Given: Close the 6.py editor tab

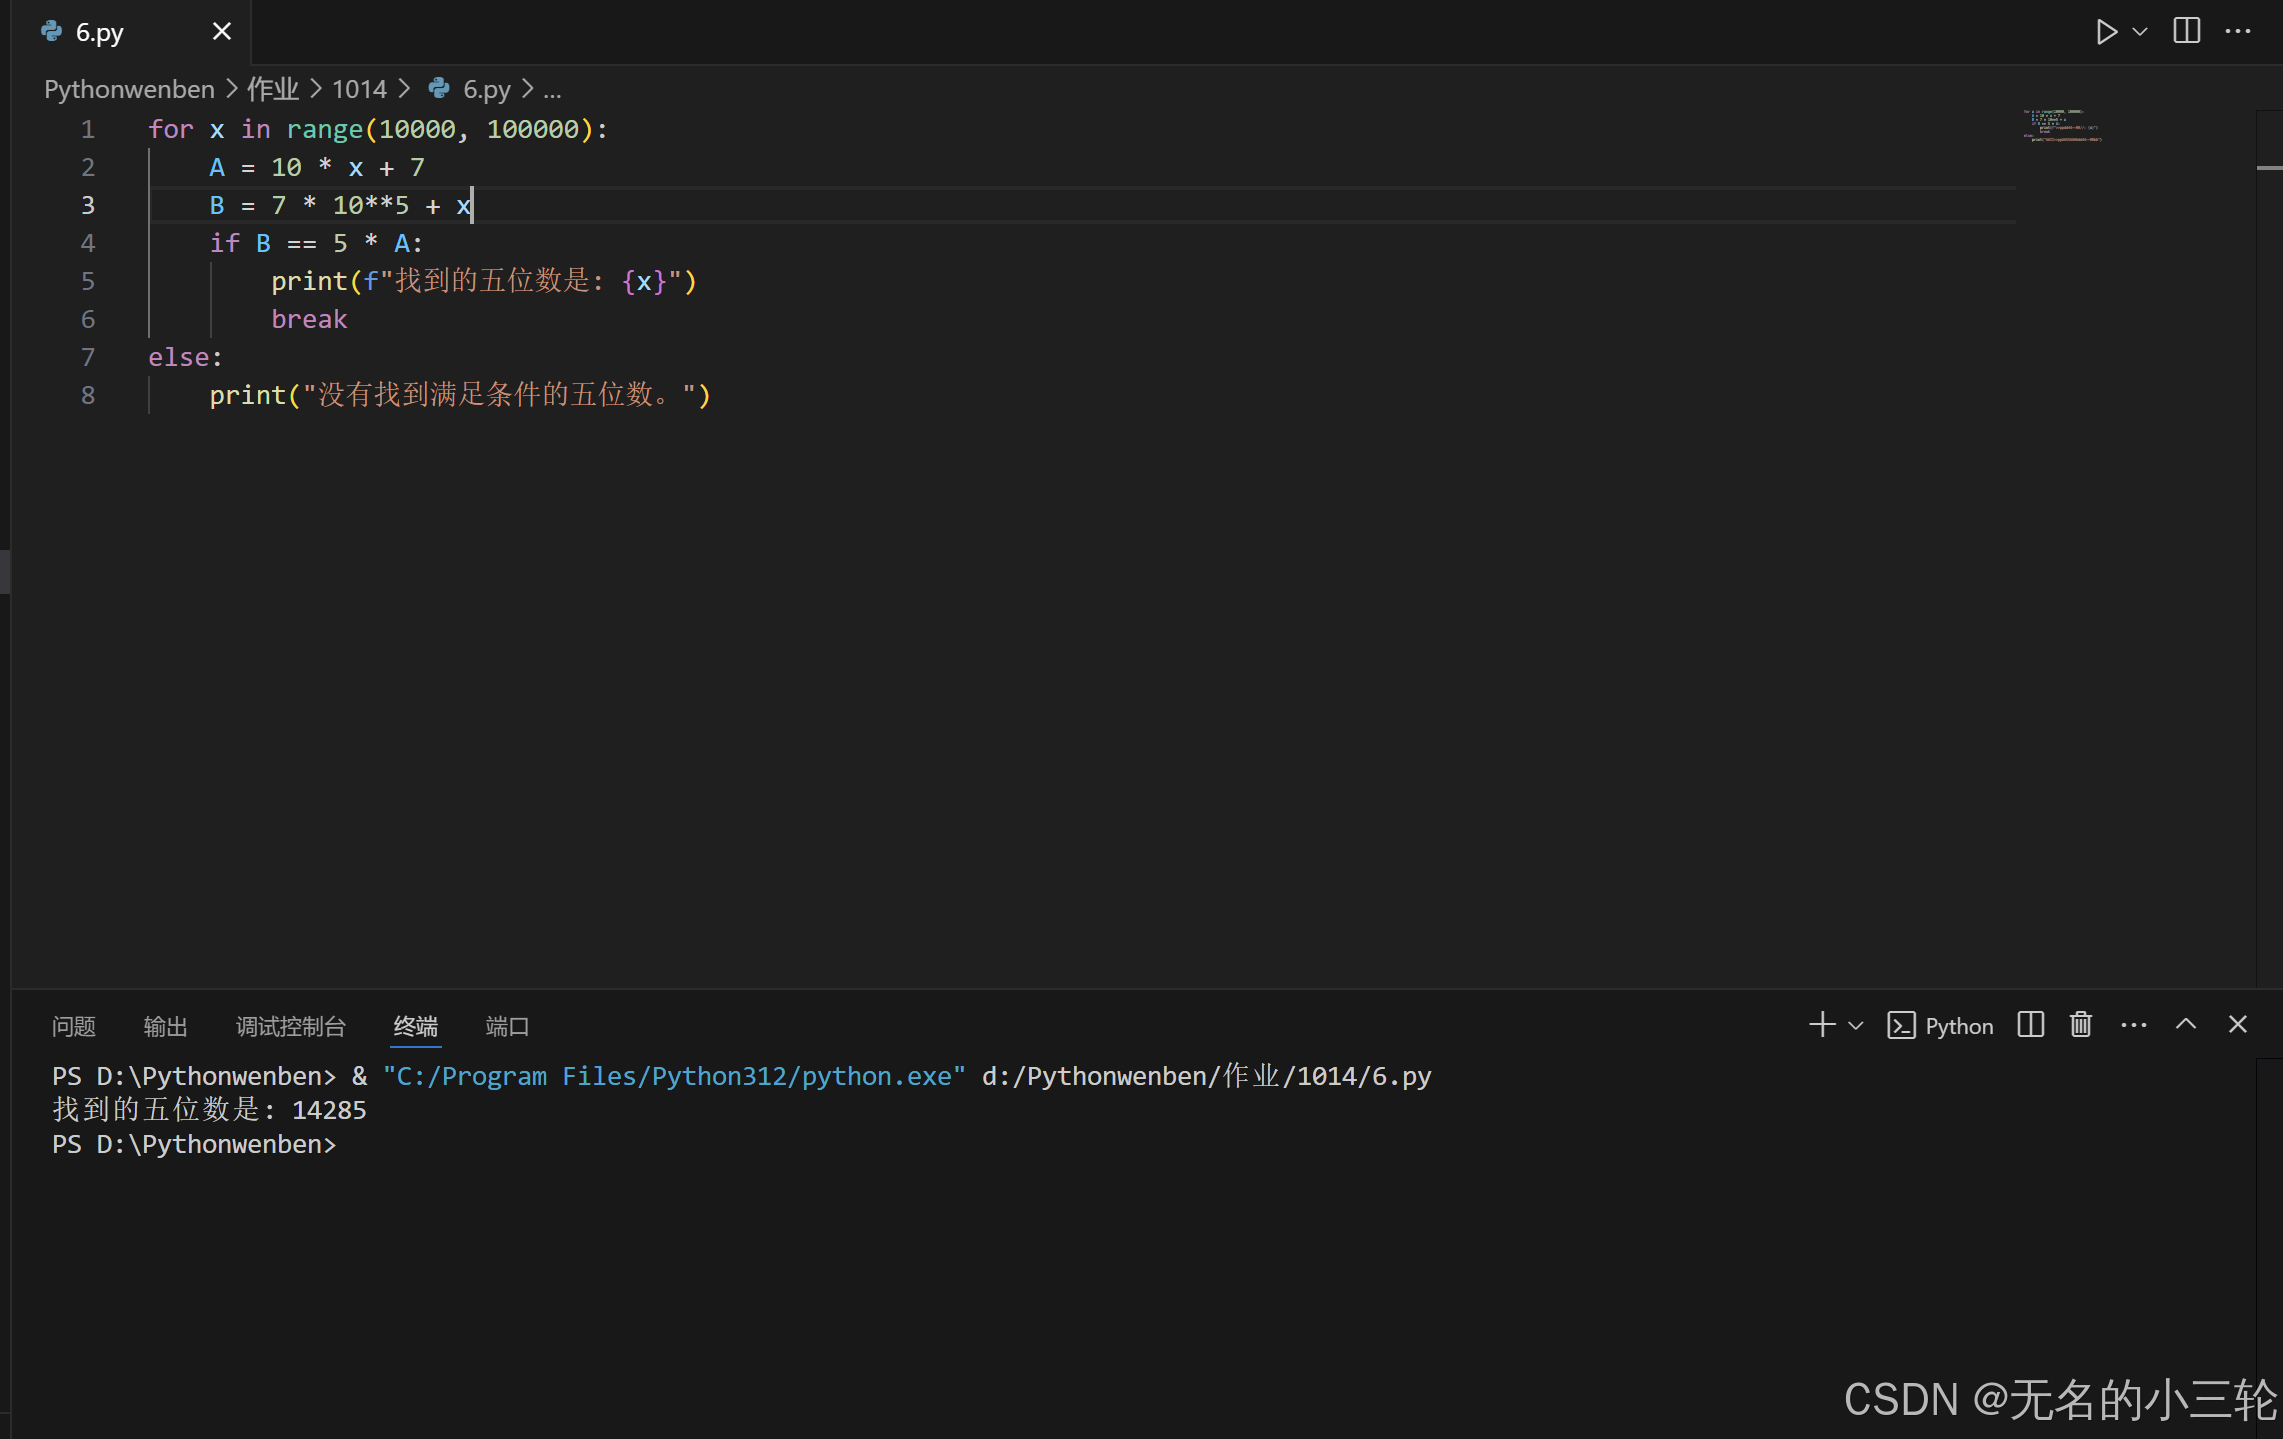Looking at the screenshot, I should 222,32.
